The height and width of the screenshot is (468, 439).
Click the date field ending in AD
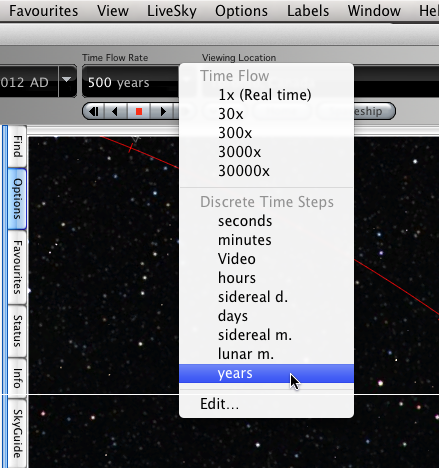pos(29,82)
